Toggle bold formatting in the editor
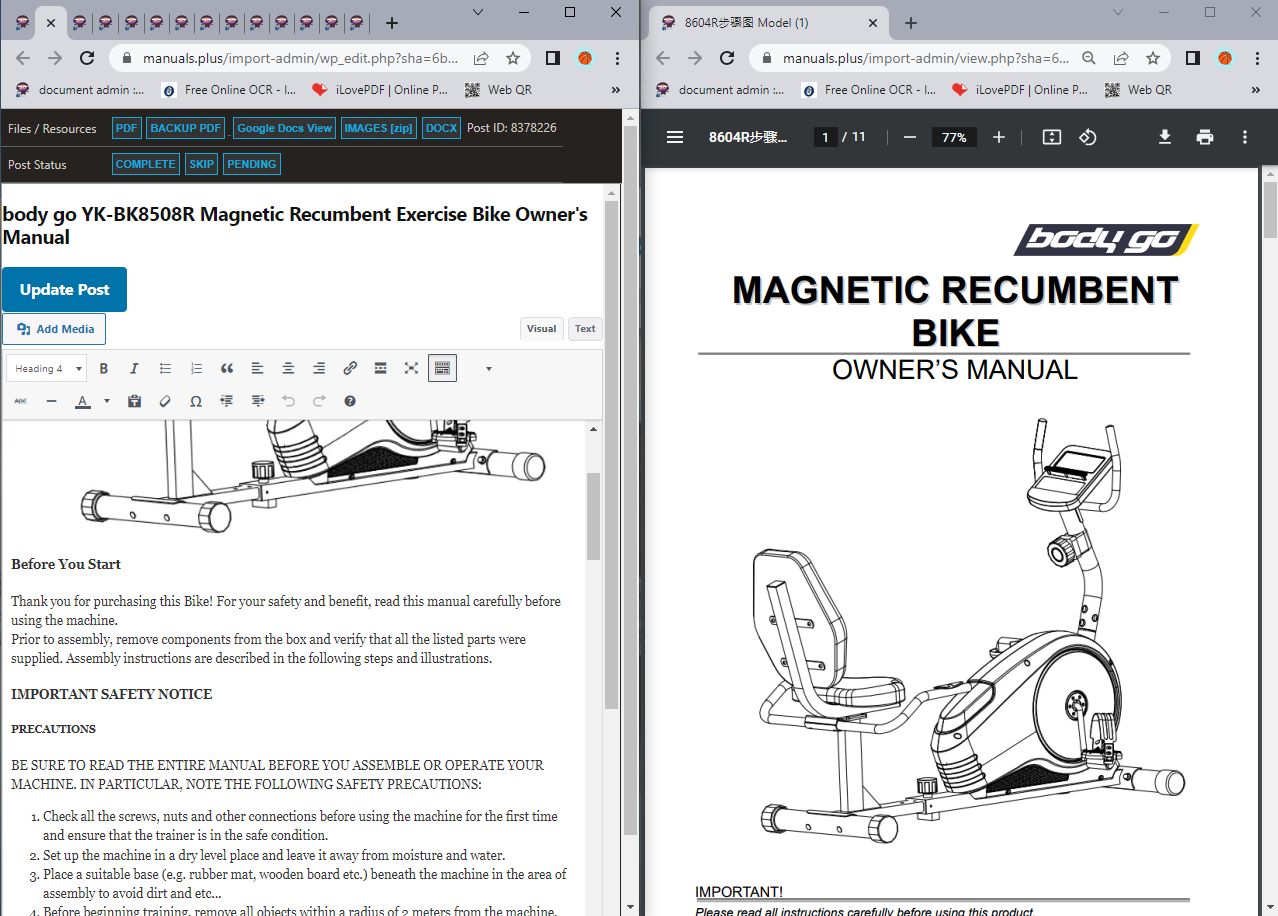The height and width of the screenshot is (916, 1278). (x=103, y=369)
